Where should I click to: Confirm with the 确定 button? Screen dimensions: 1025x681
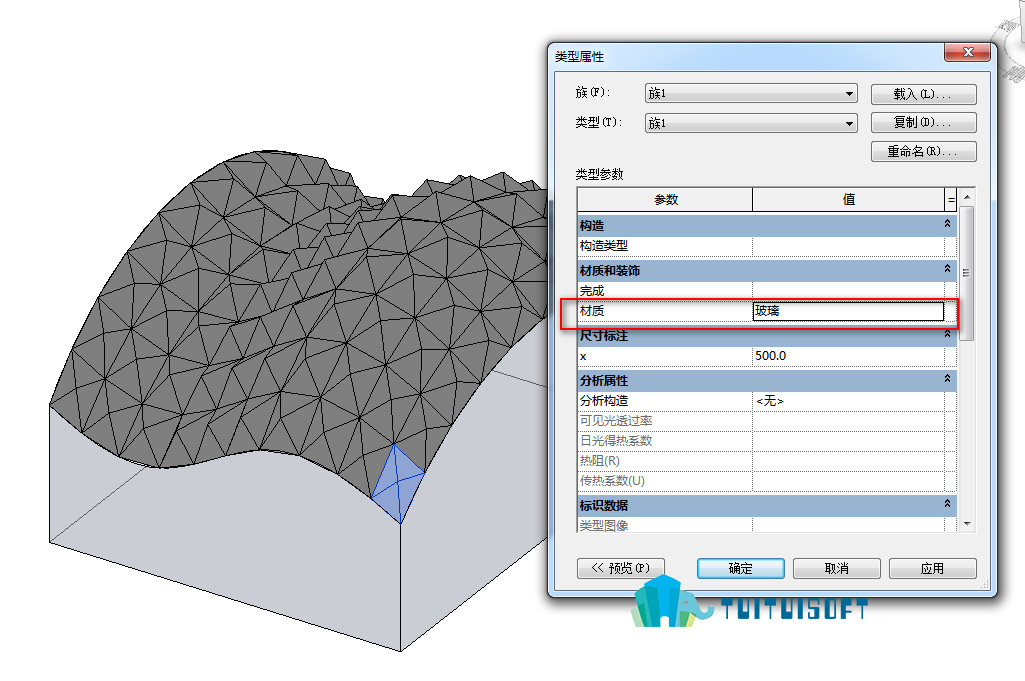[x=741, y=569]
